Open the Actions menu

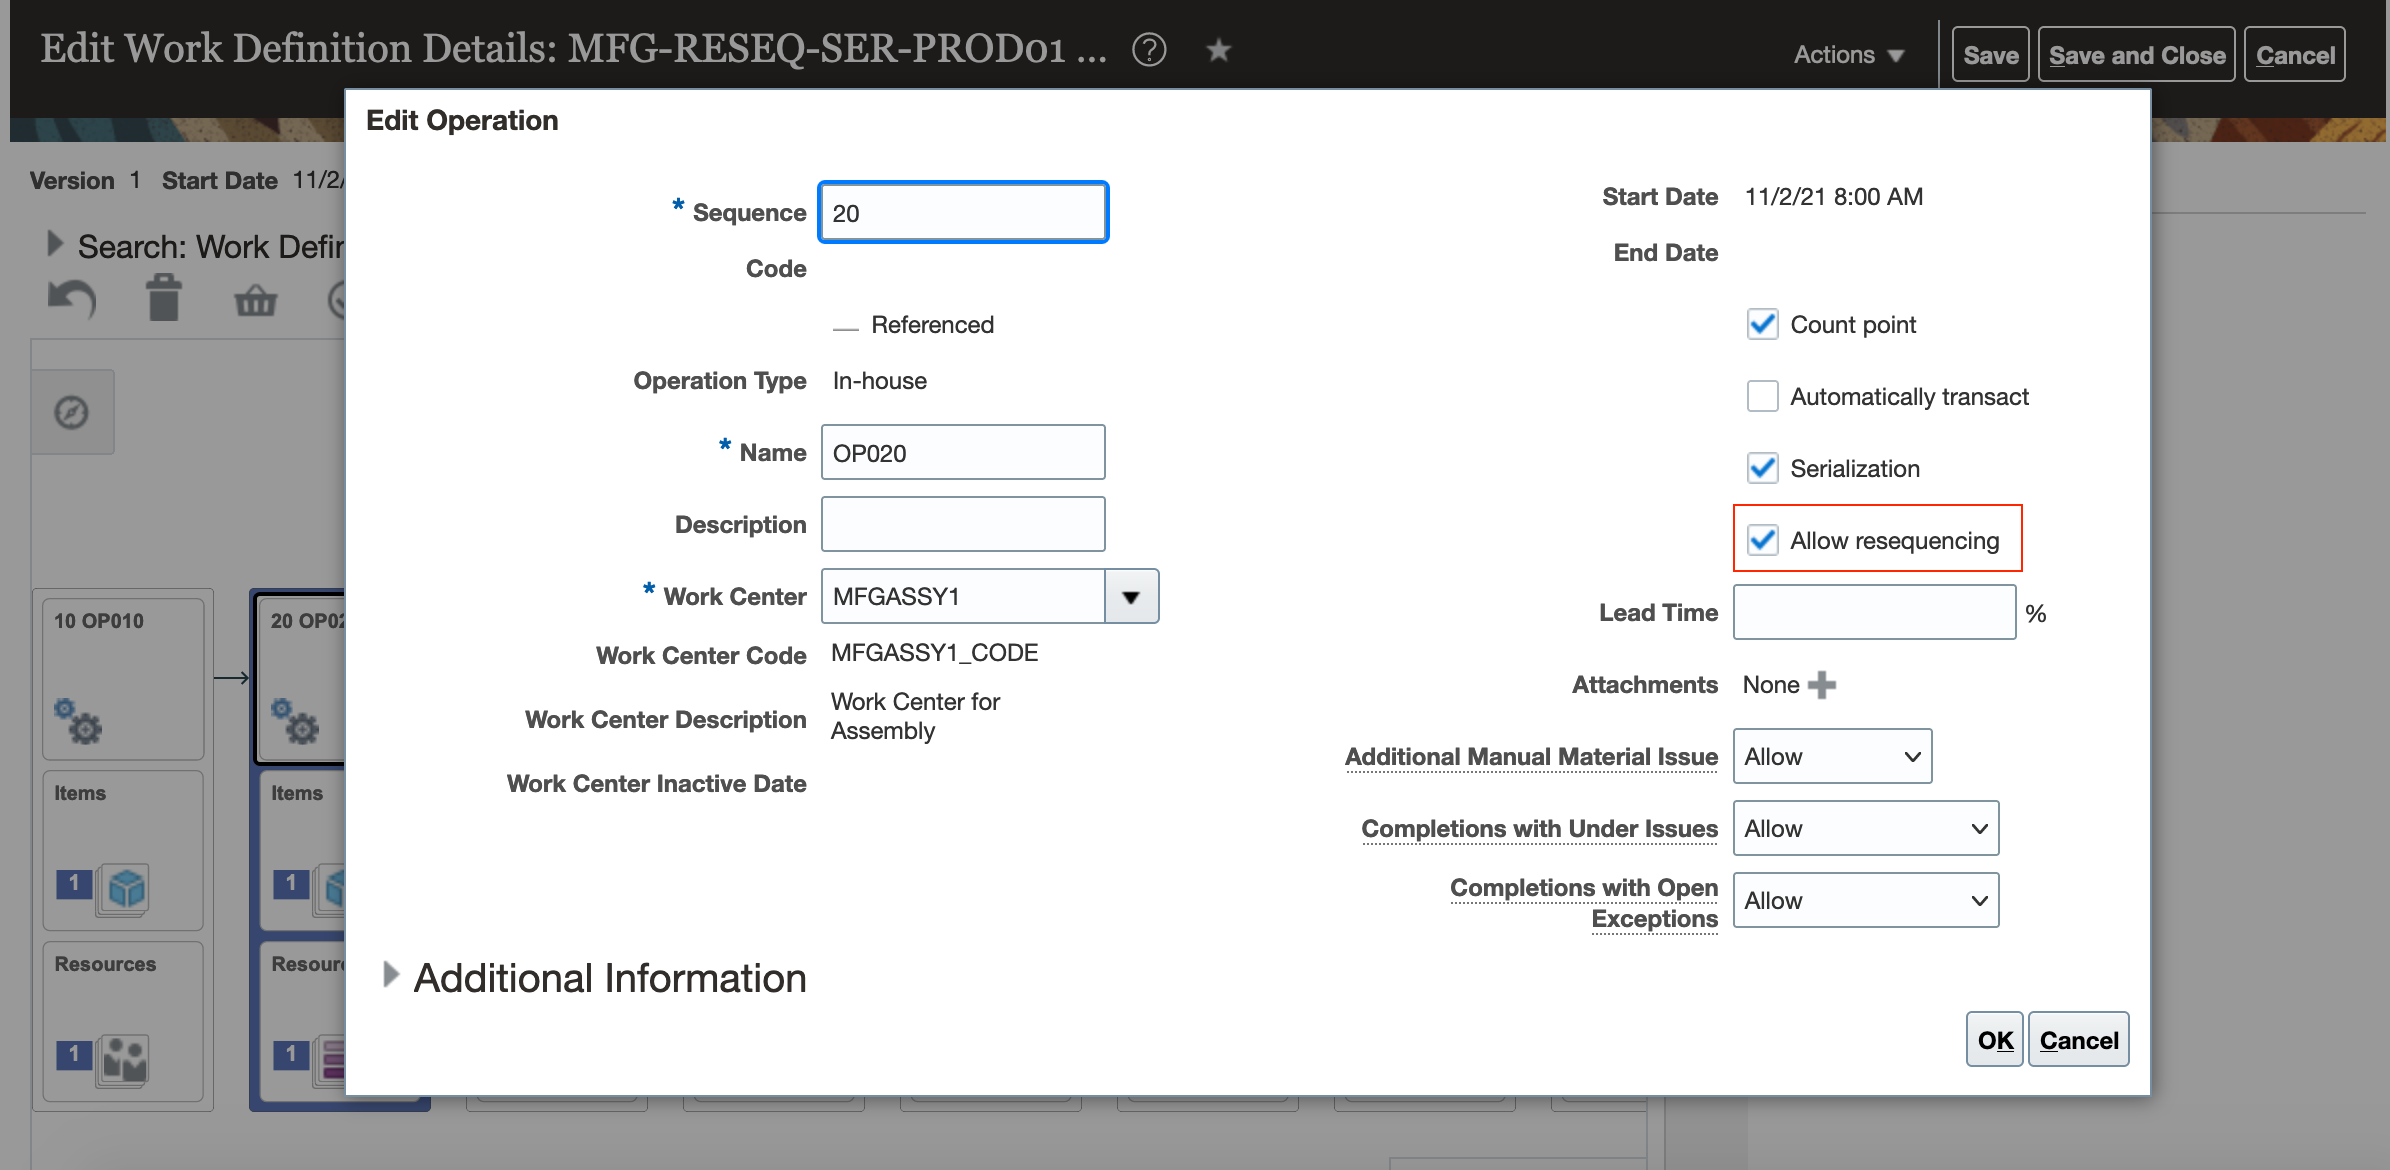[x=1848, y=55]
